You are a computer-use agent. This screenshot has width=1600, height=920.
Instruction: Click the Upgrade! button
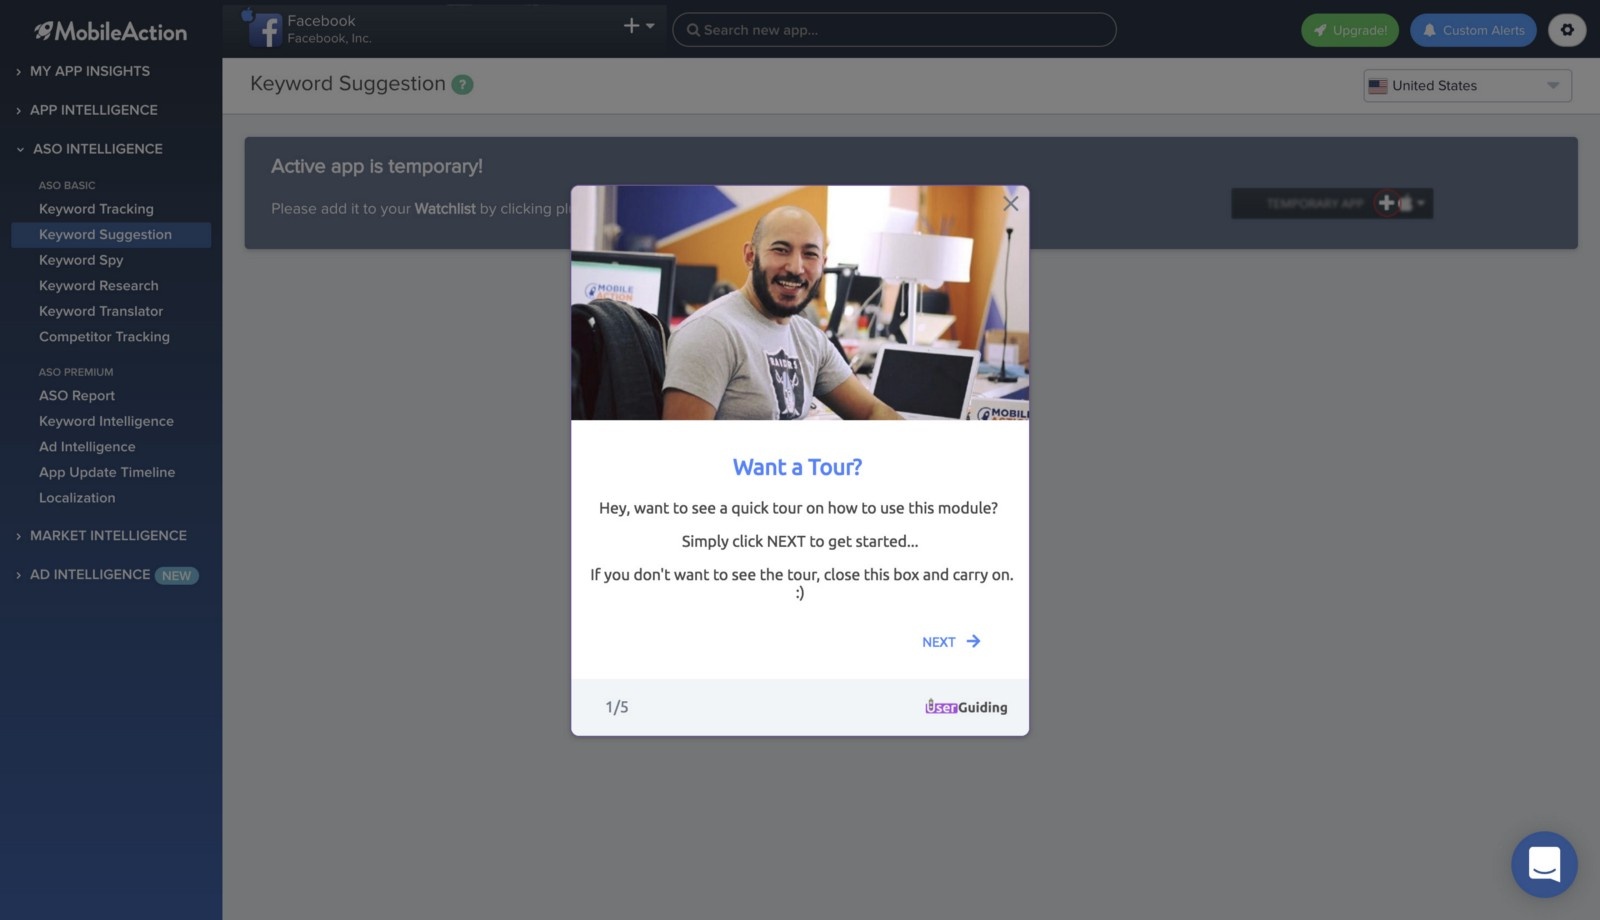pyautogui.click(x=1350, y=30)
